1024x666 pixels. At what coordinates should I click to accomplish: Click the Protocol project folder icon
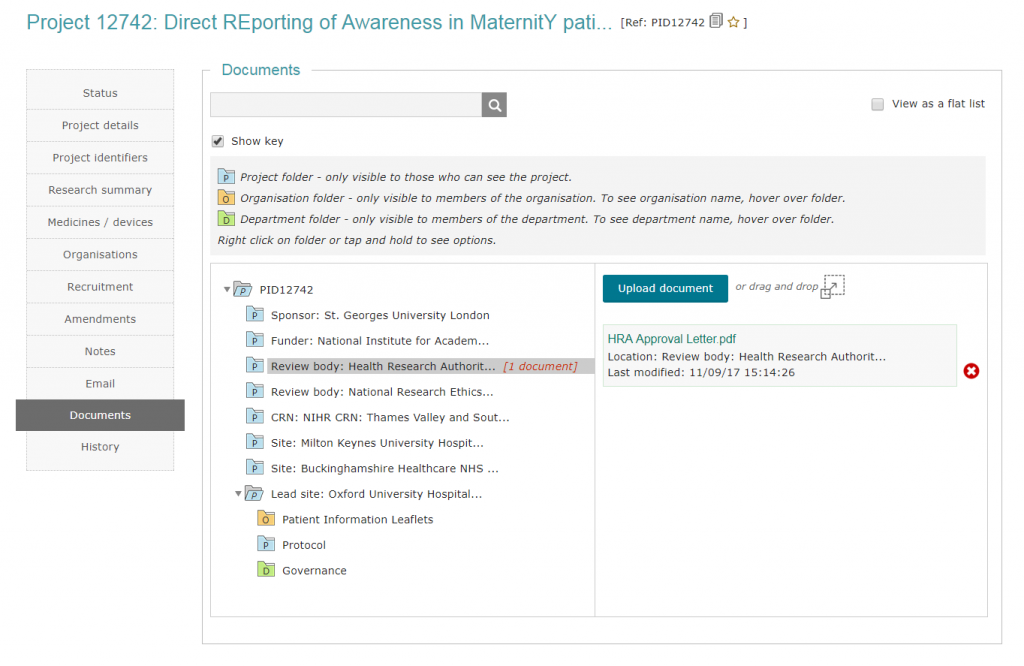click(265, 544)
